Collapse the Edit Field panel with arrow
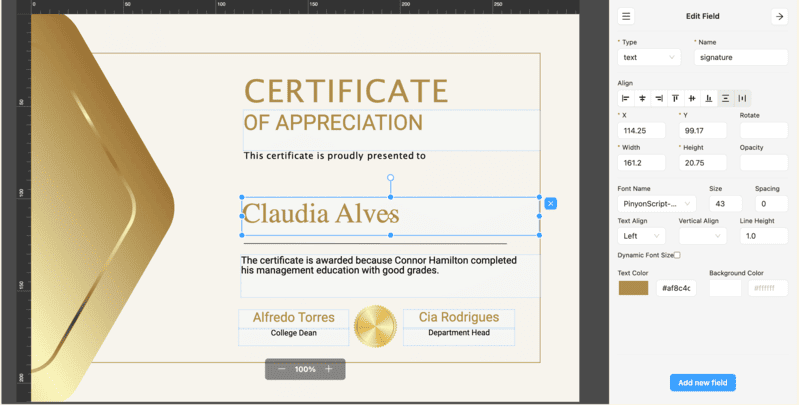 (779, 16)
